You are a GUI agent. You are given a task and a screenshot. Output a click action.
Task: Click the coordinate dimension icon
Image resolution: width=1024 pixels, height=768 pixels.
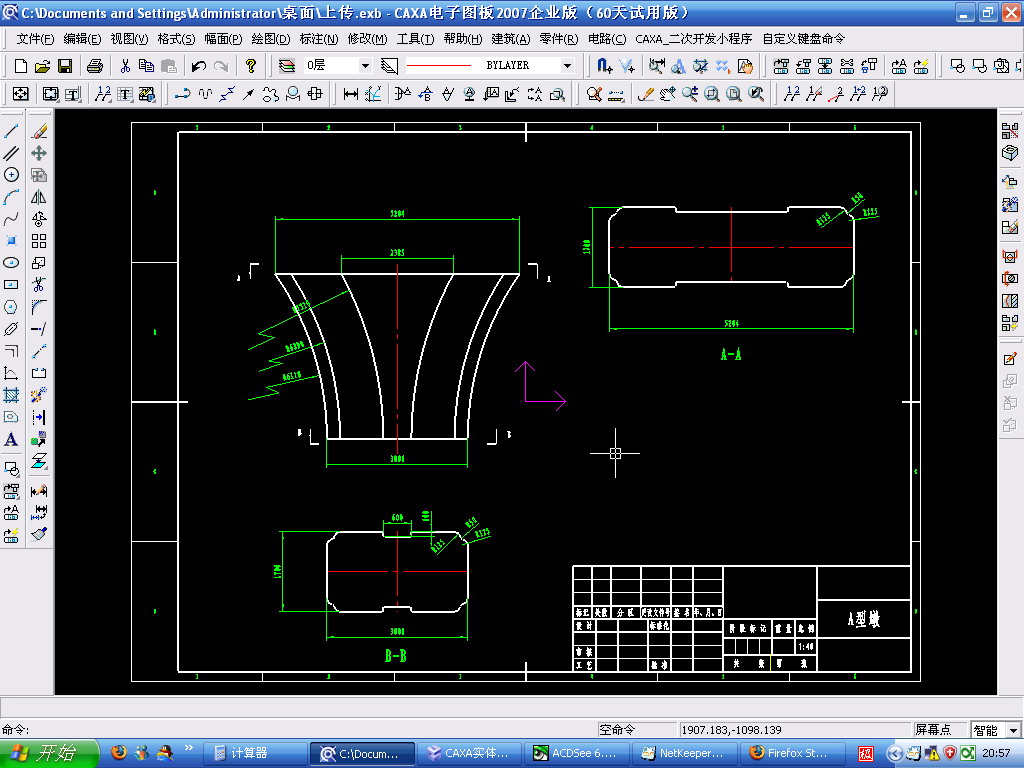(373, 95)
